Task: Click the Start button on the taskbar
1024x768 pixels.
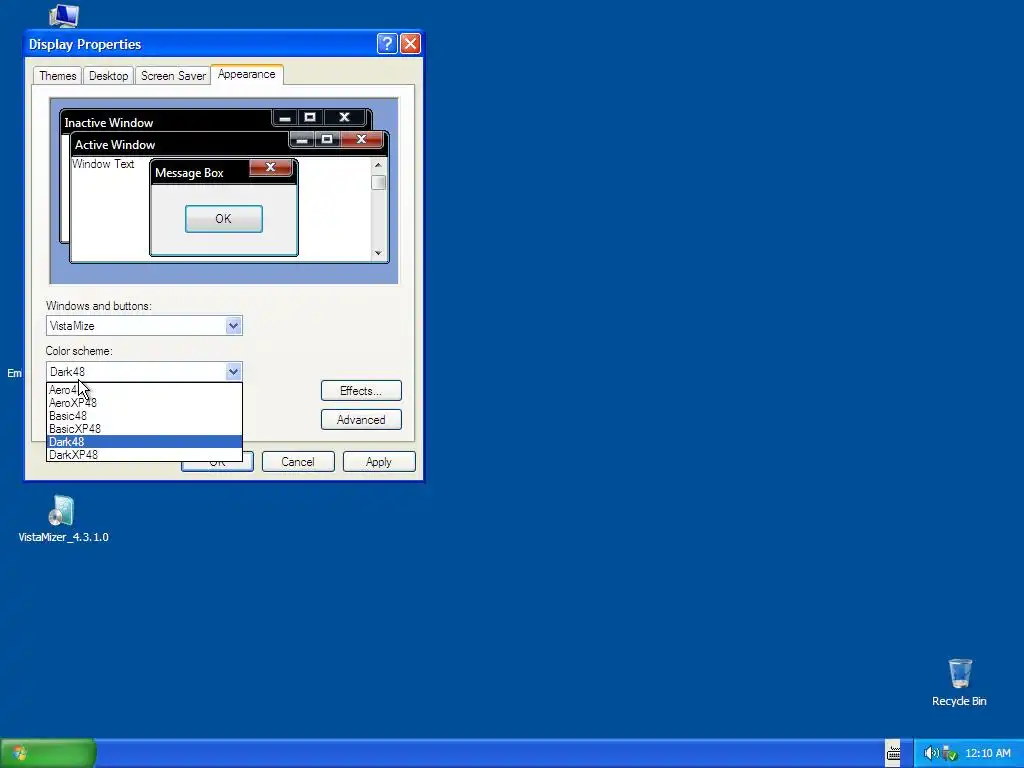Action: coord(48,753)
